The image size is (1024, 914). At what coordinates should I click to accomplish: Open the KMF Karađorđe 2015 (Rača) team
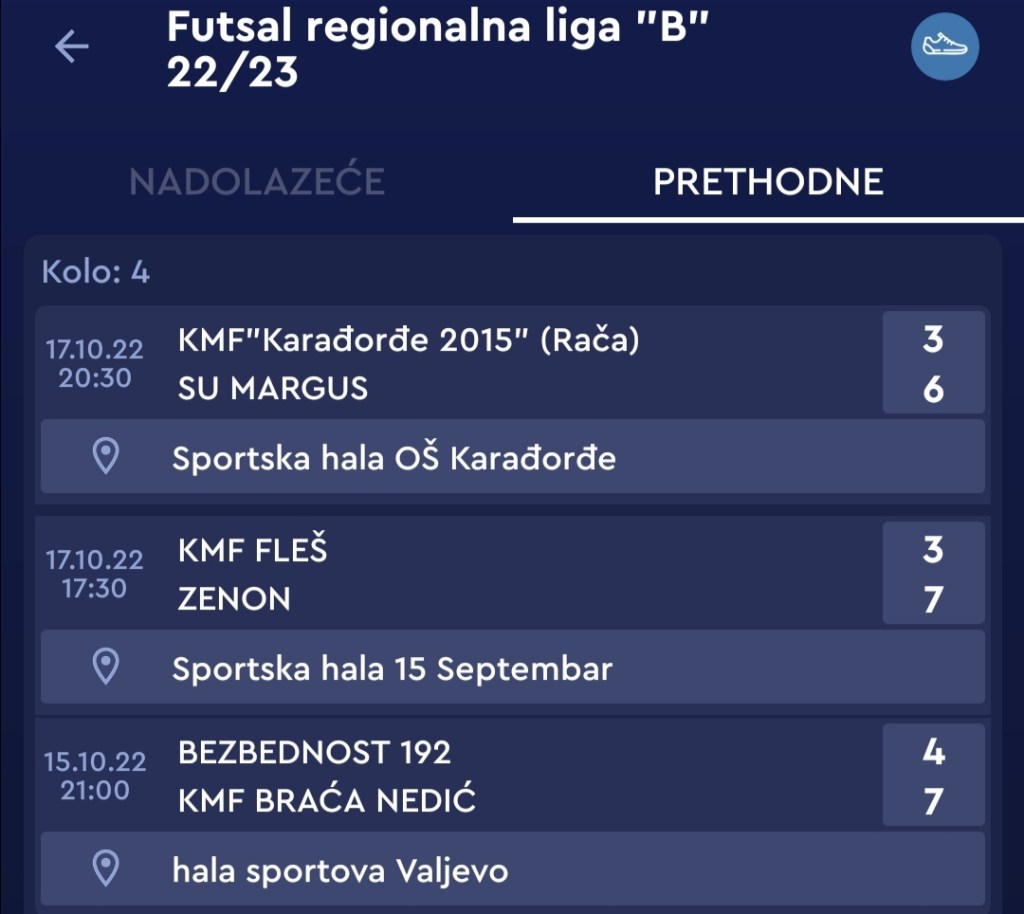click(408, 341)
